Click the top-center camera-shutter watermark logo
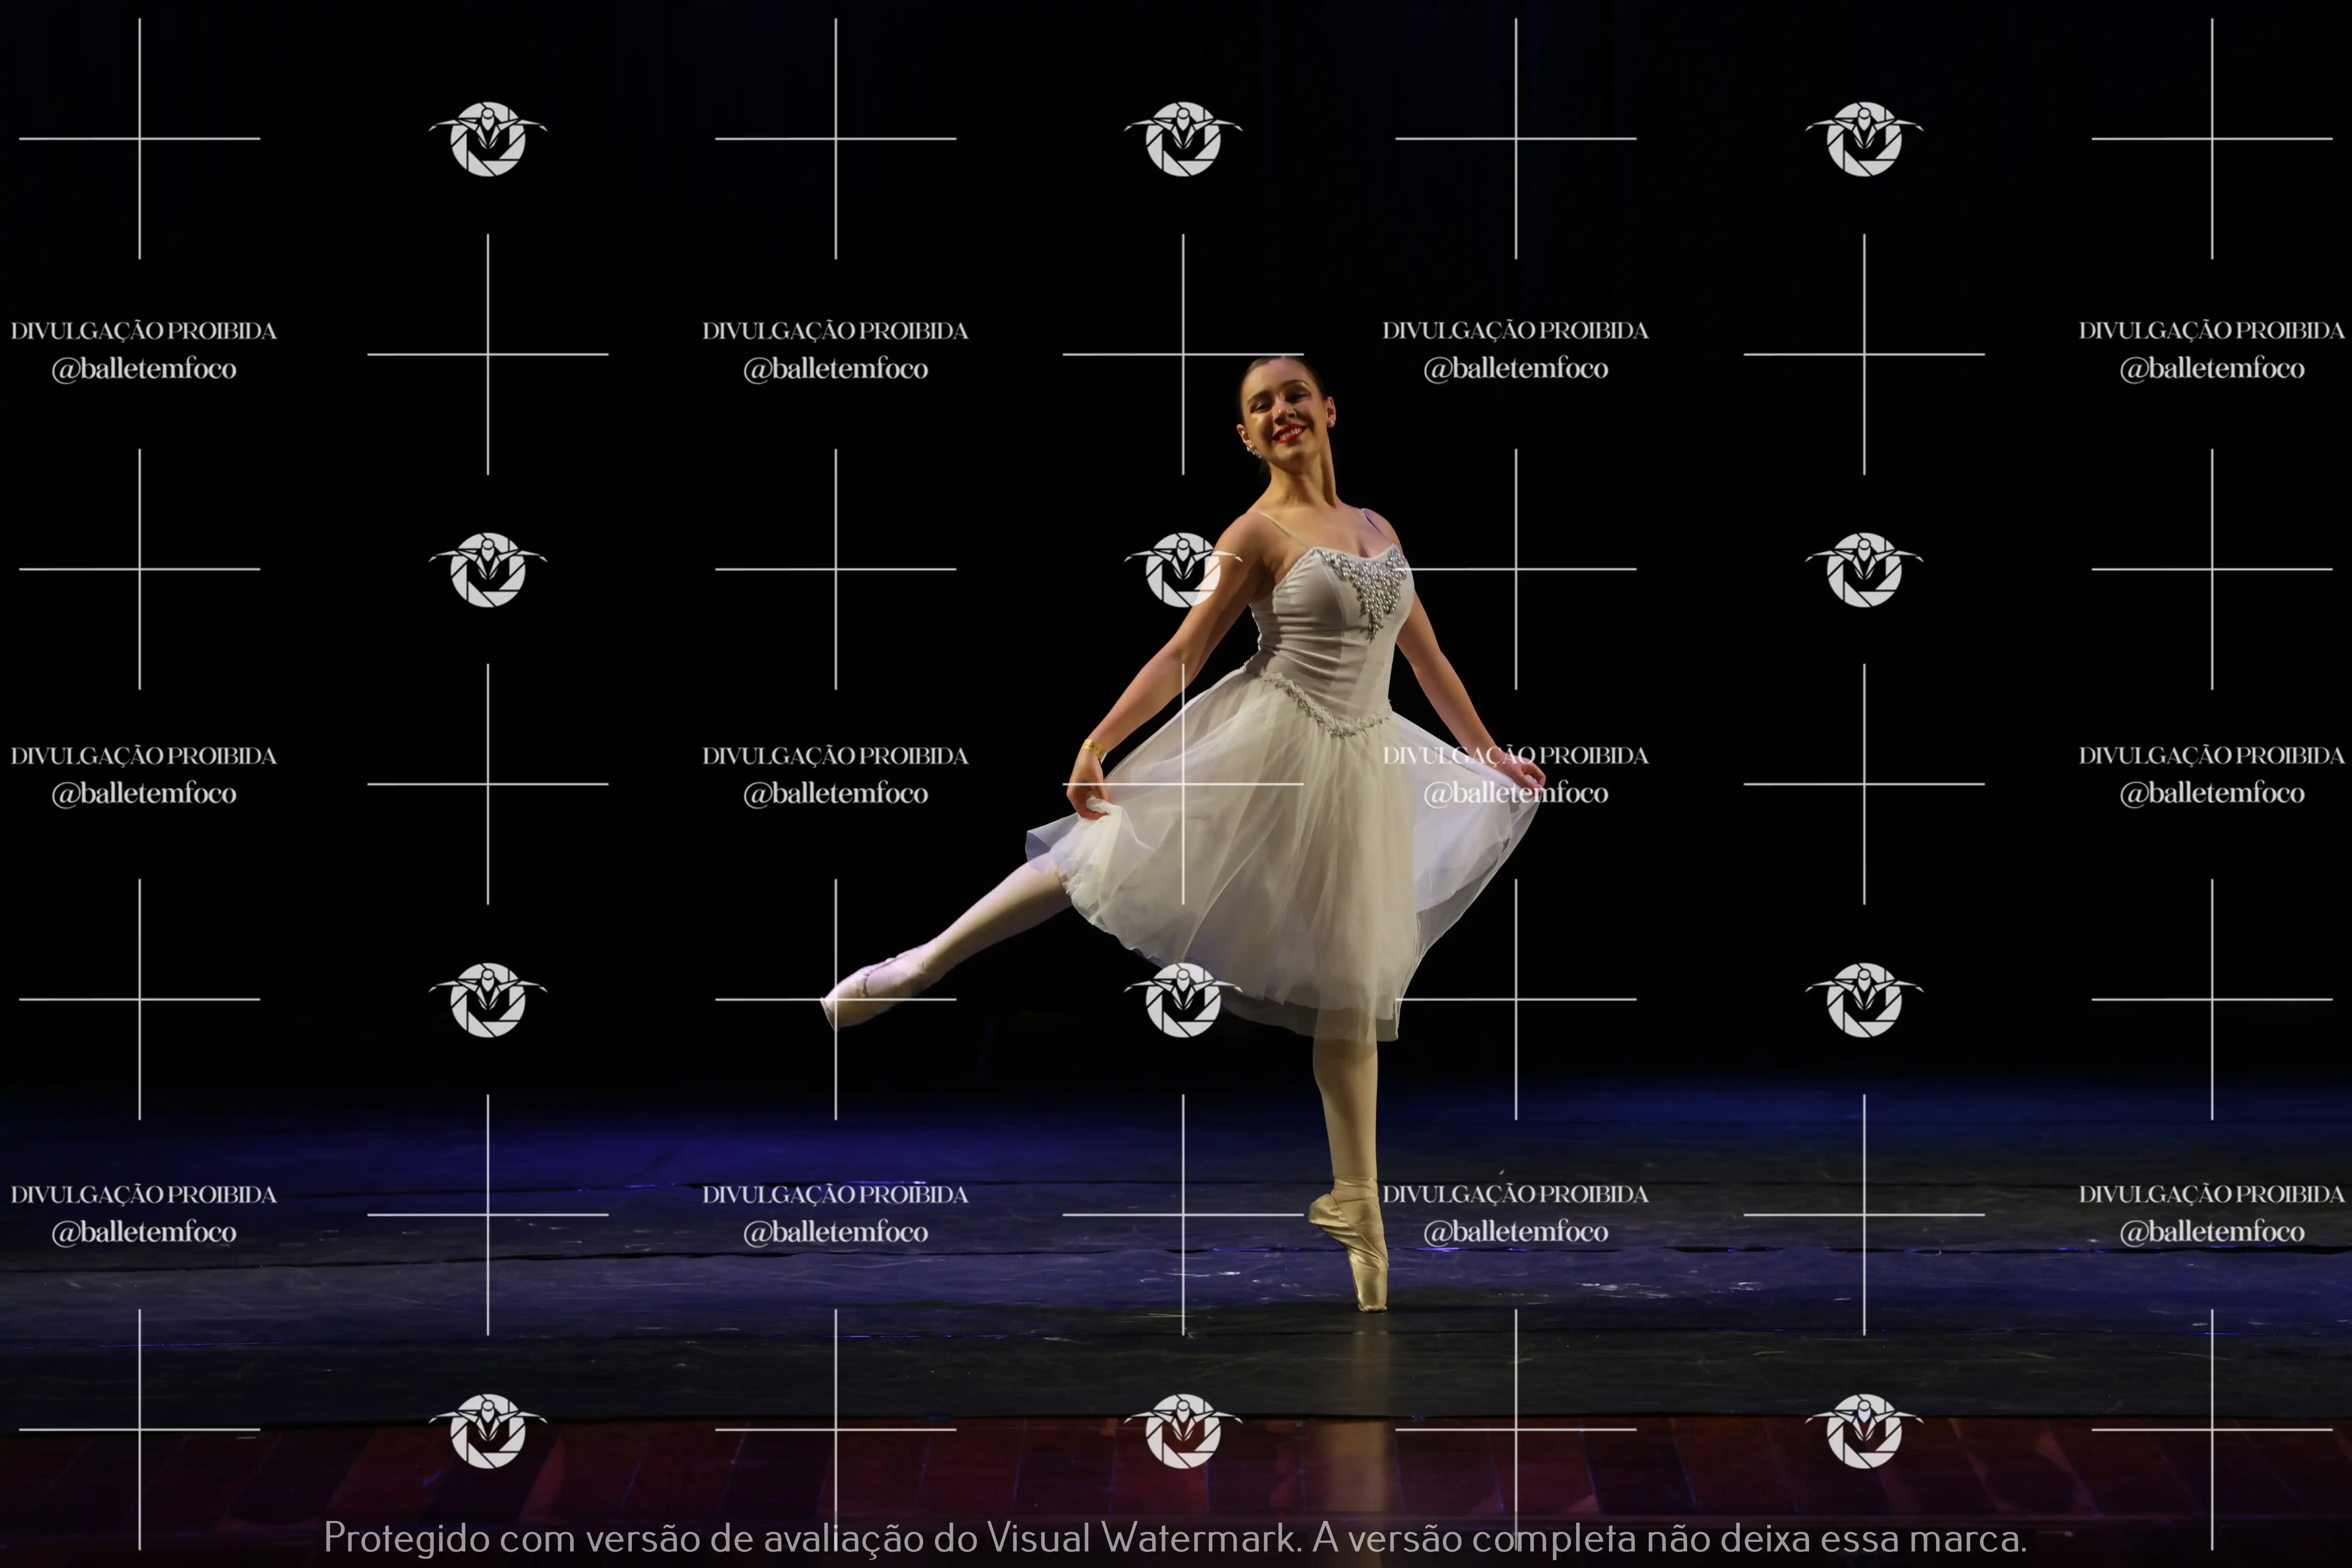The width and height of the screenshot is (2352, 1568). [x=1183, y=139]
